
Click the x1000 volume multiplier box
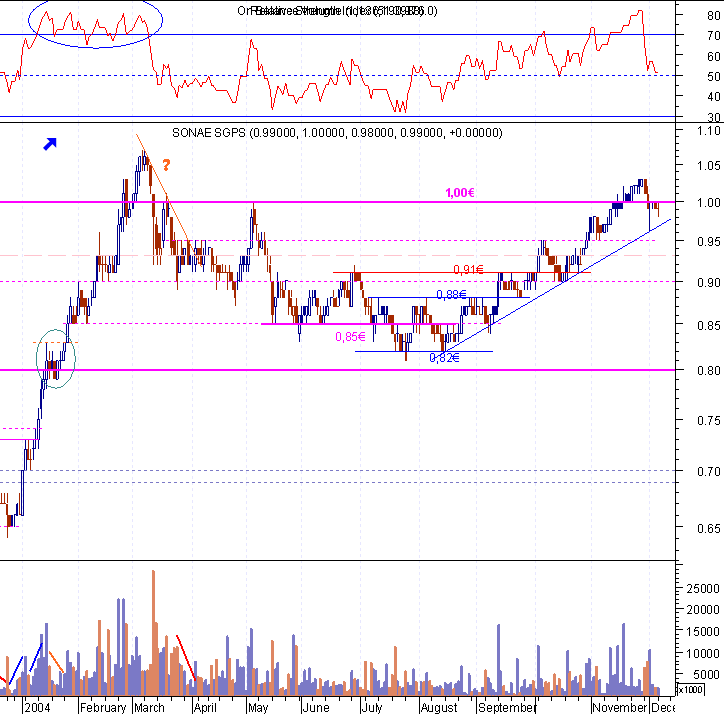[690, 690]
